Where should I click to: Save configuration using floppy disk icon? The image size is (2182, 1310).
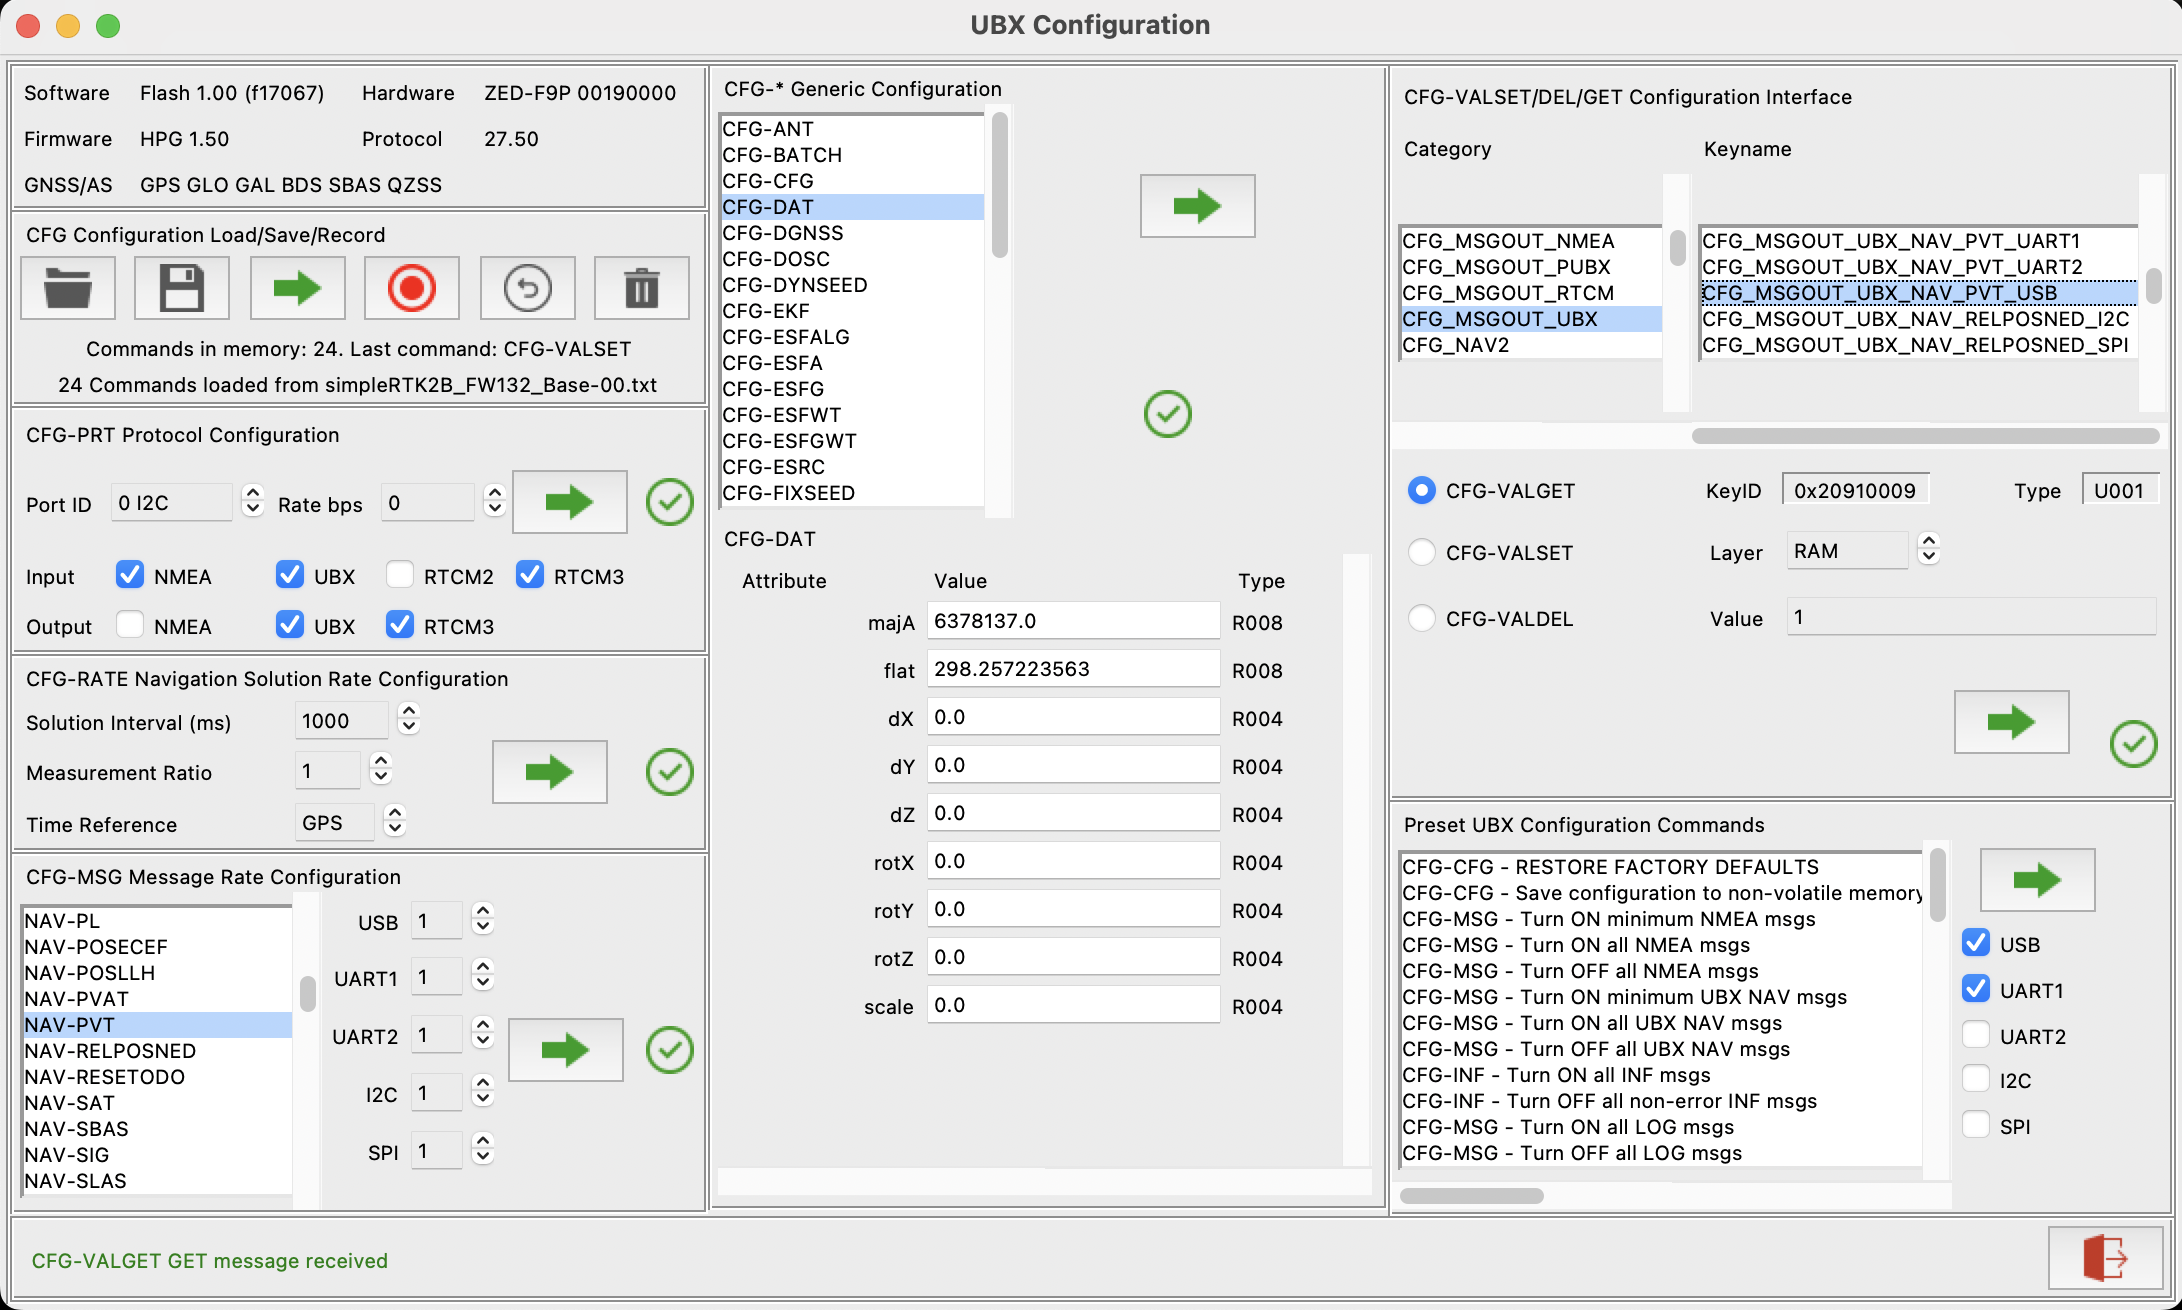point(182,288)
